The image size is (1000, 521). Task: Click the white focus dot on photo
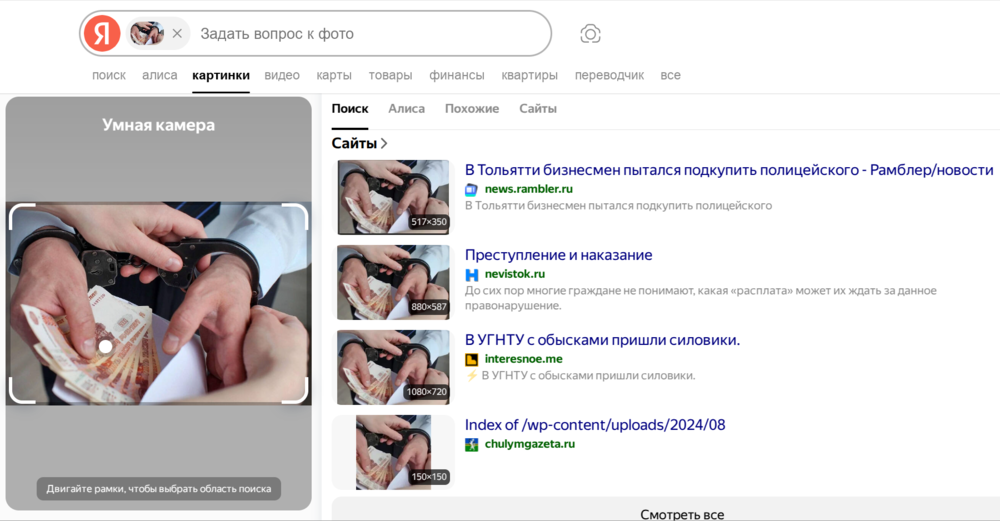[x=105, y=346]
